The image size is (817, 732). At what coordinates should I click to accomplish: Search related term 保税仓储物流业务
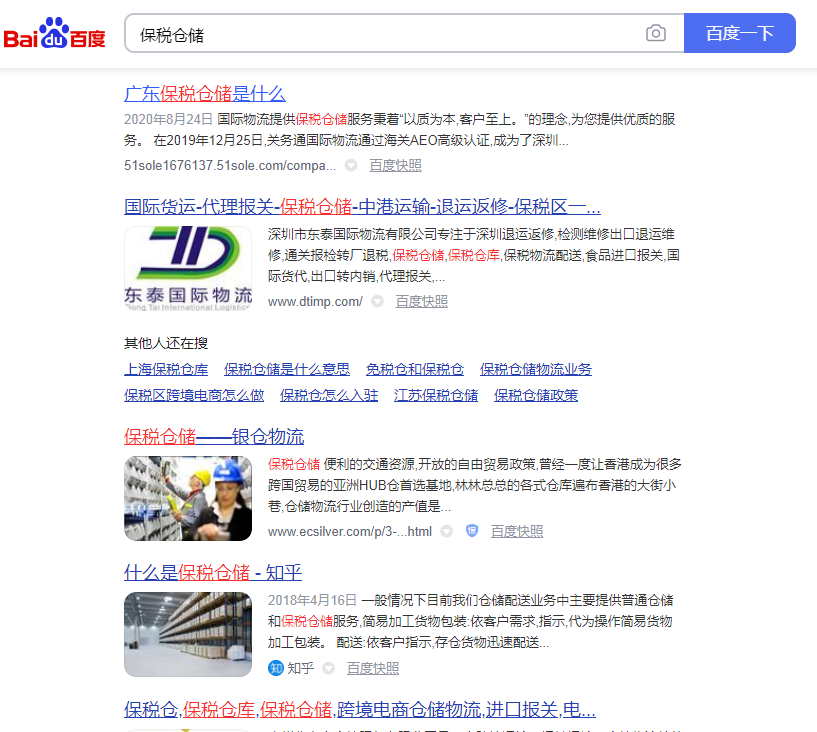pyautogui.click(x=536, y=369)
